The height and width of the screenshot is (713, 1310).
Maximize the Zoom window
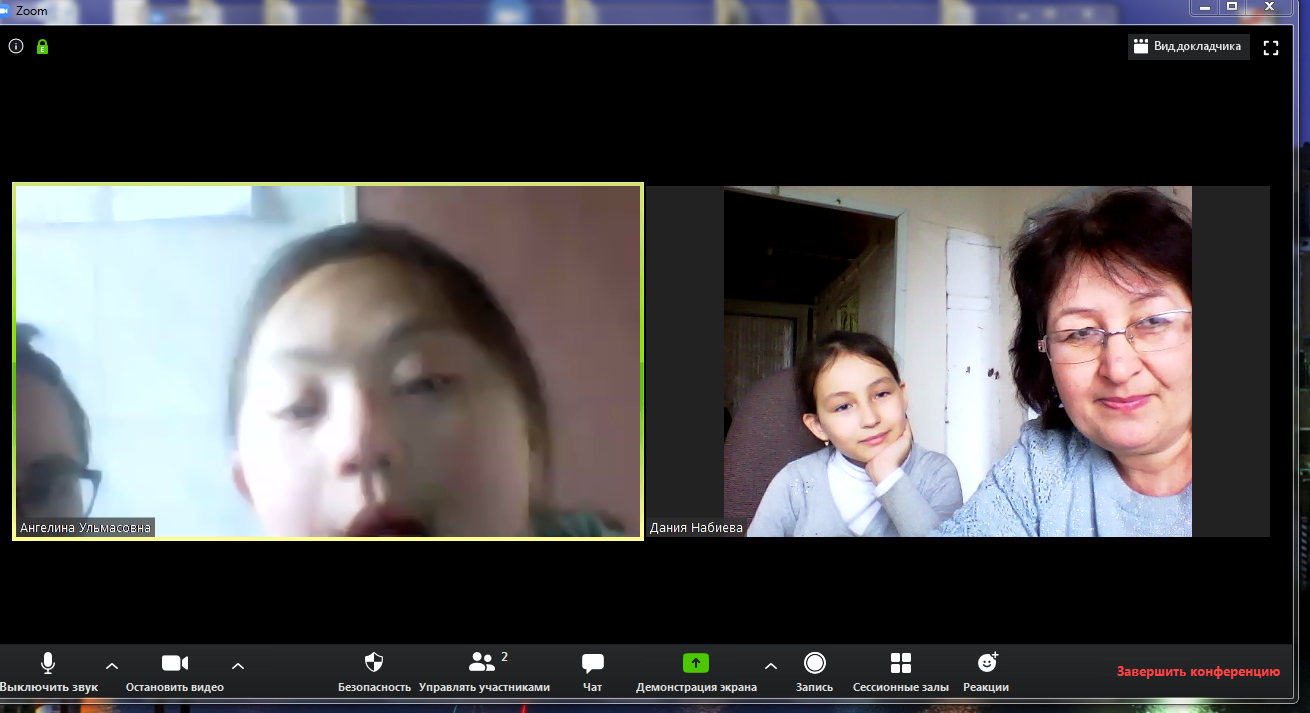[x=1232, y=7]
